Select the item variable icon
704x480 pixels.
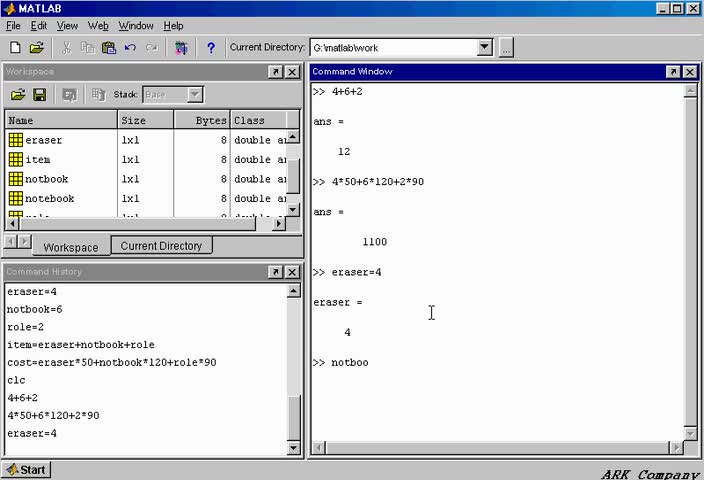(16, 159)
